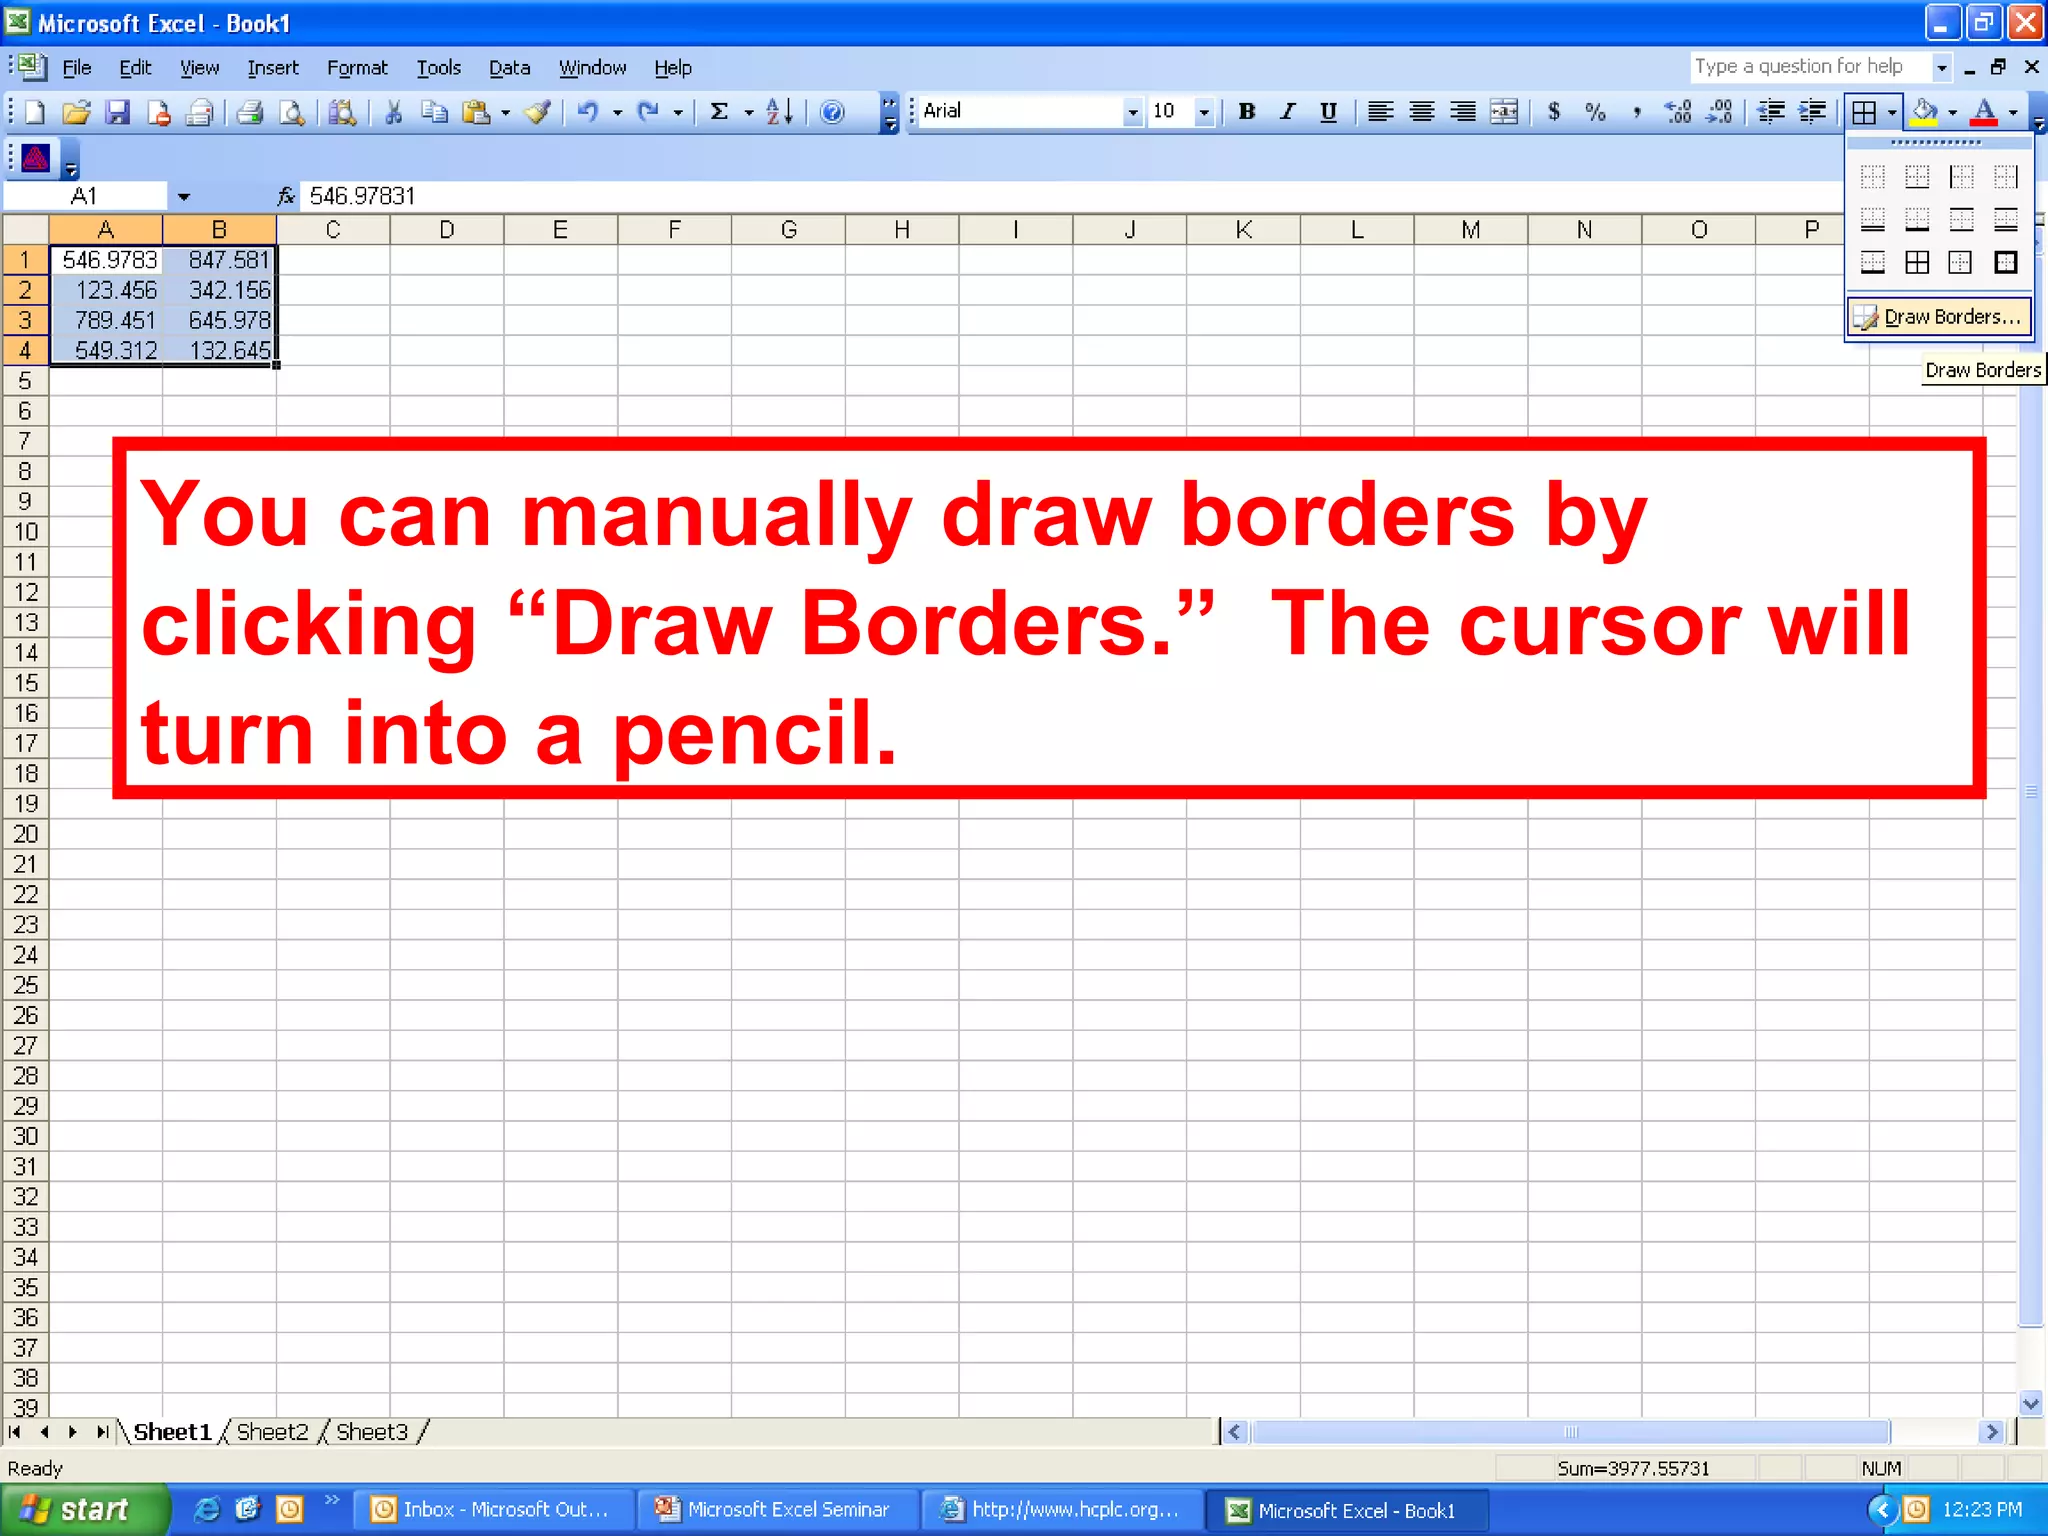Open the Insert menu
The image size is (2048, 1536).
273,68
